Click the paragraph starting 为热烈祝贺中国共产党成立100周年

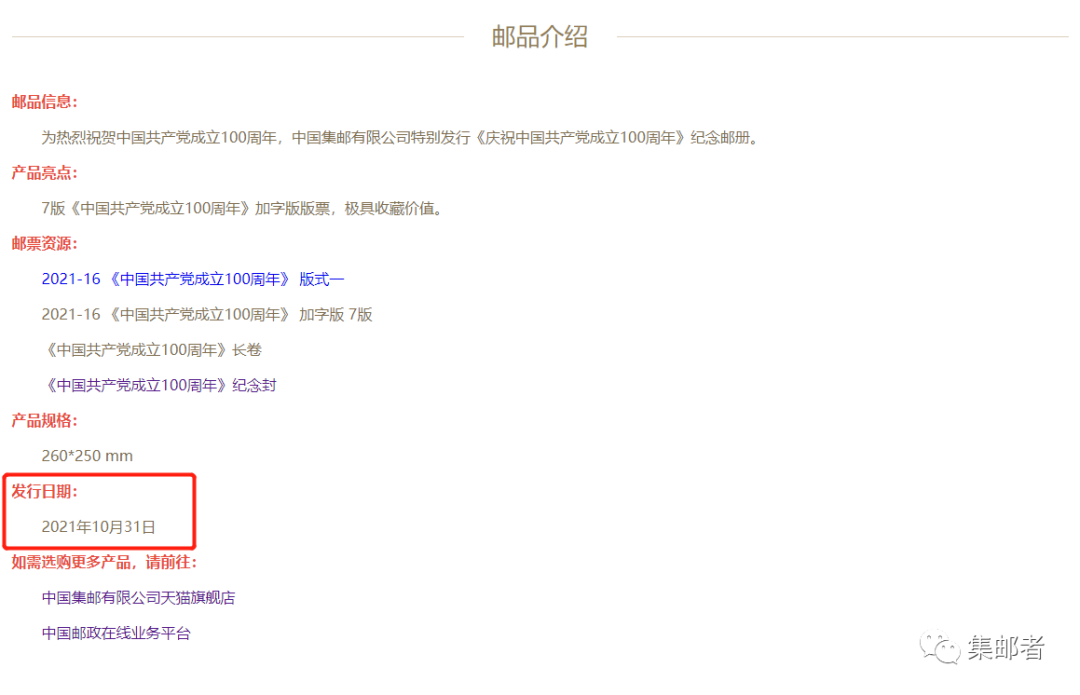coord(399,138)
